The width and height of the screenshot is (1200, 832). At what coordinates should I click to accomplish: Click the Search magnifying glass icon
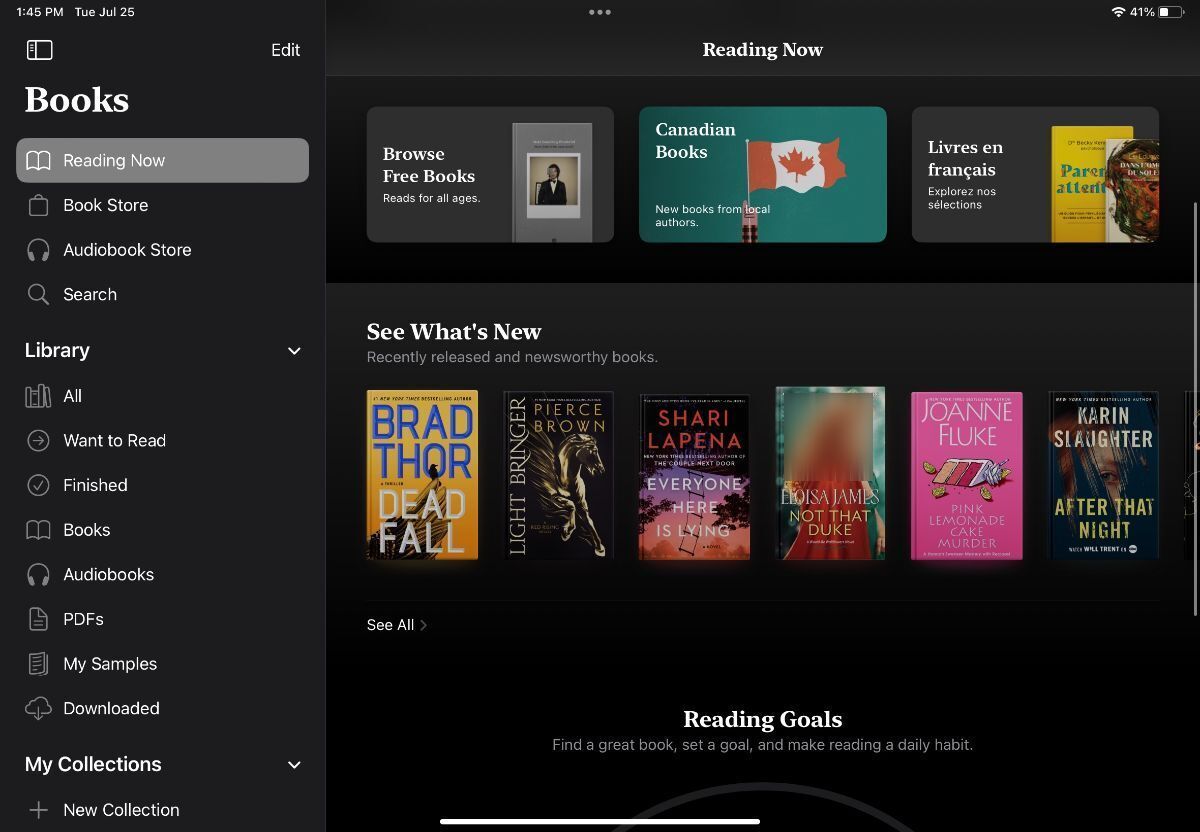click(38, 294)
